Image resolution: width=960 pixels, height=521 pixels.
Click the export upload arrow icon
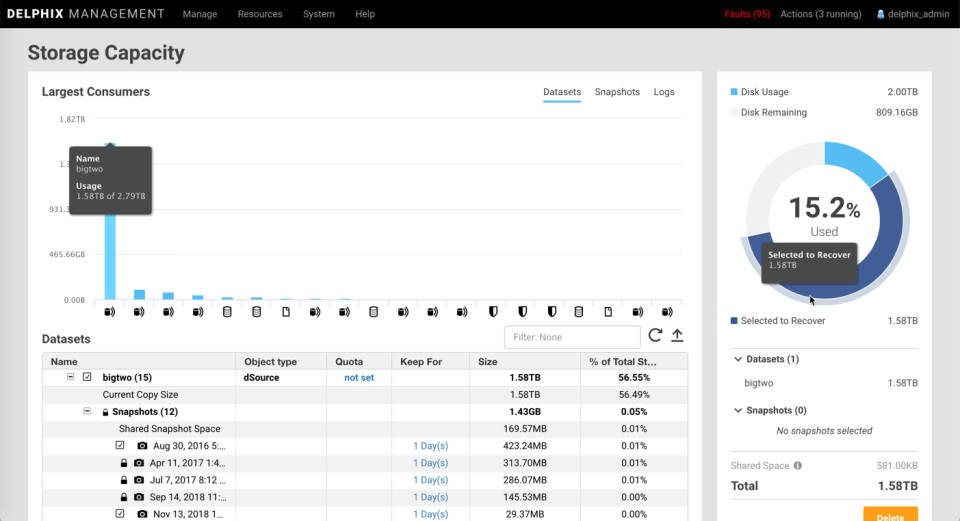coord(677,336)
